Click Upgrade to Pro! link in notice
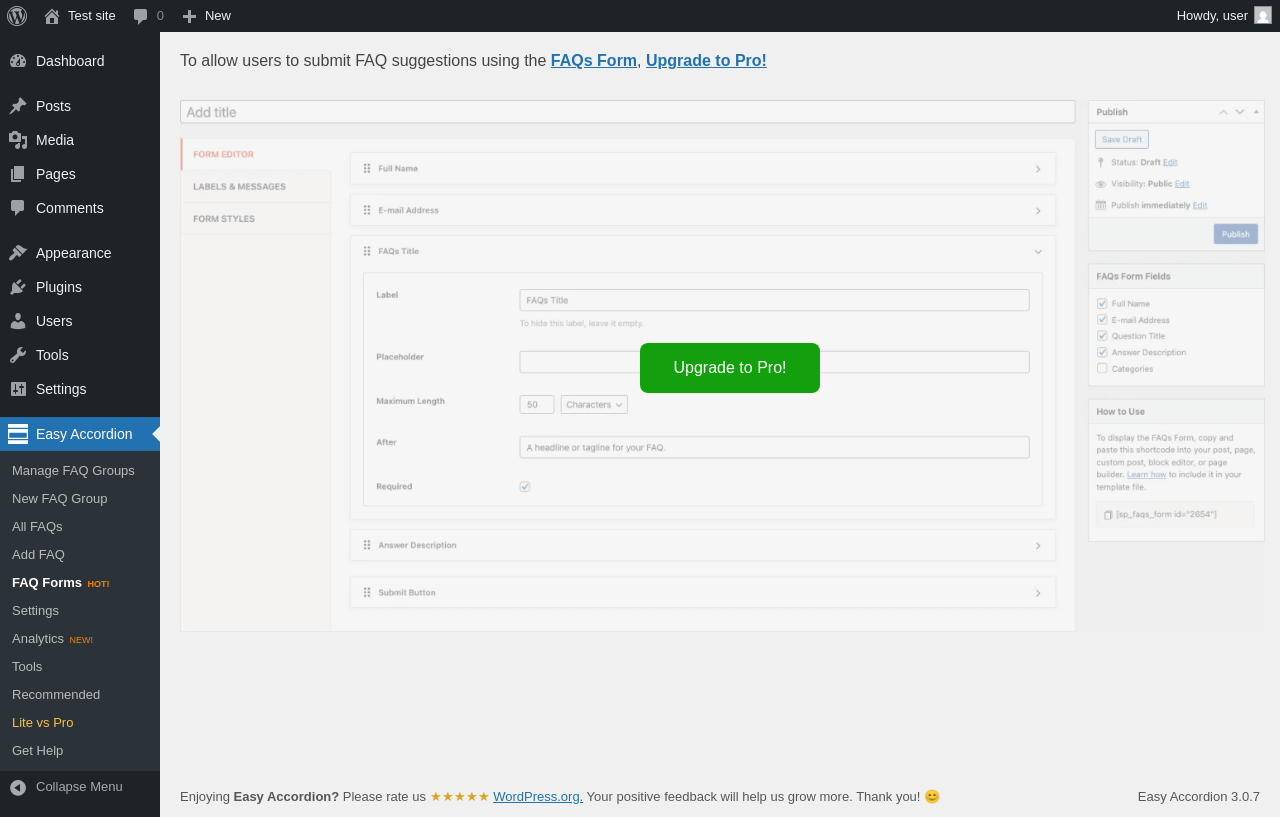The height and width of the screenshot is (817, 1280). pyautogui.click(x=706, y=61)
